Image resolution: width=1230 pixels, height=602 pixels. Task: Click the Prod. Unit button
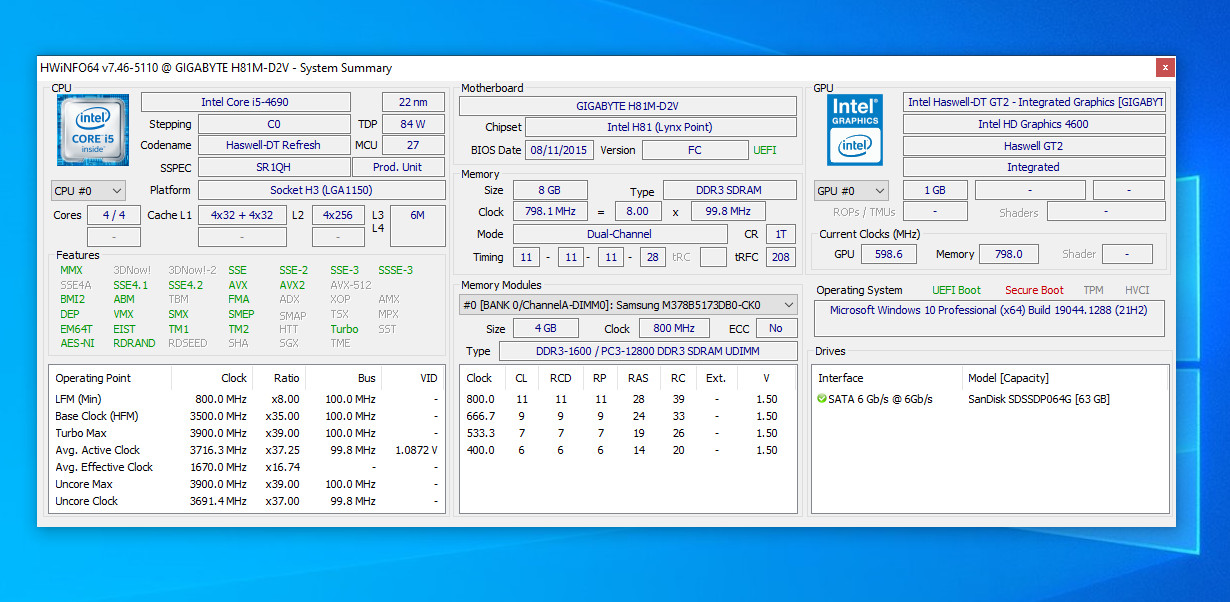pyautogui.click(x=397, y=167)
